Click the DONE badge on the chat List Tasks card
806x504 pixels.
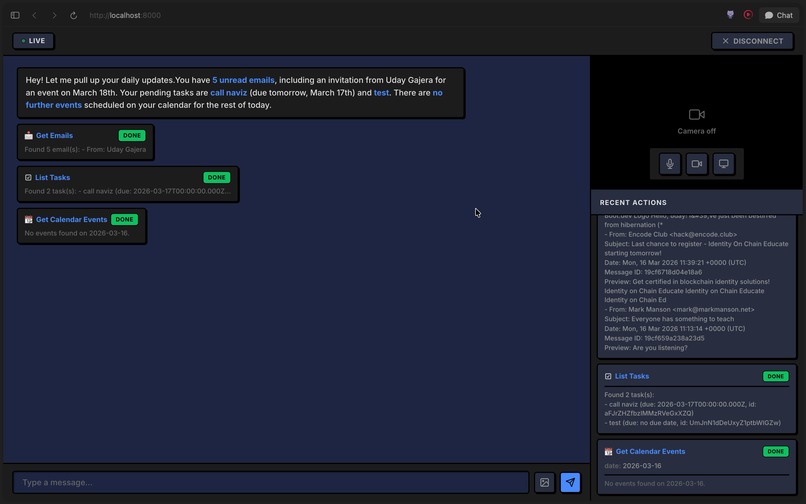click(216, 177)
